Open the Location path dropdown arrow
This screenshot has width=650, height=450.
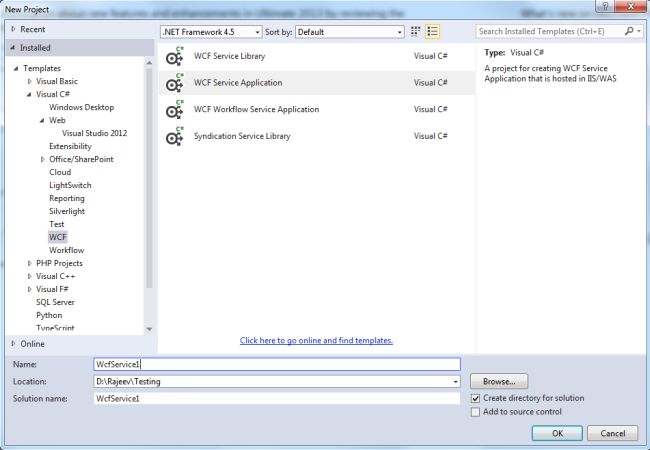[456, 382]
